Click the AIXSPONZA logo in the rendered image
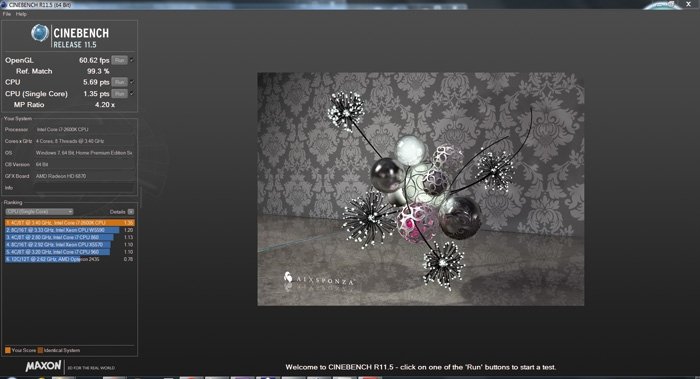This screenshot has height=379, width=700. tap(319, 279)
